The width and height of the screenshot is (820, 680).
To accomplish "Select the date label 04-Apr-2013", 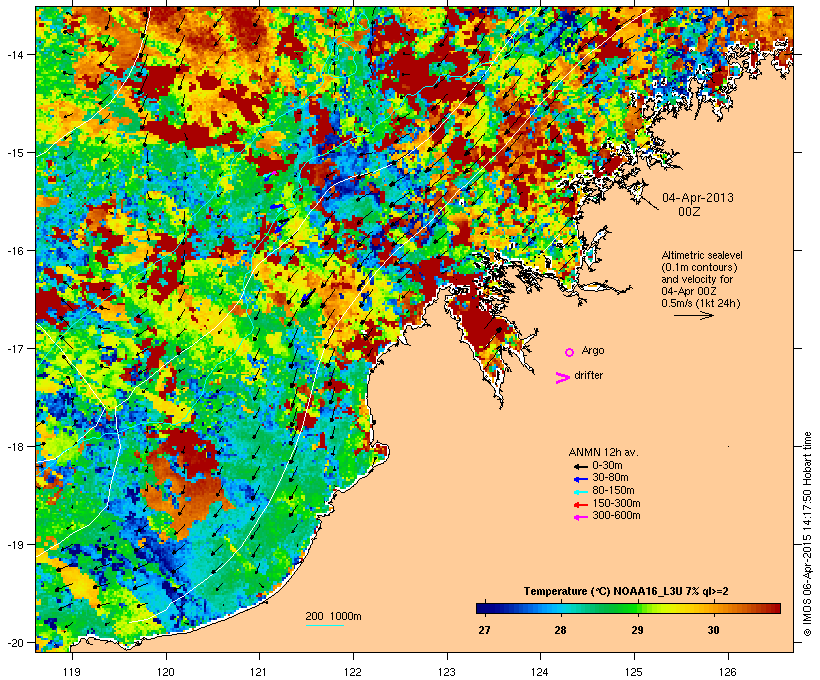I will point(698,198).
